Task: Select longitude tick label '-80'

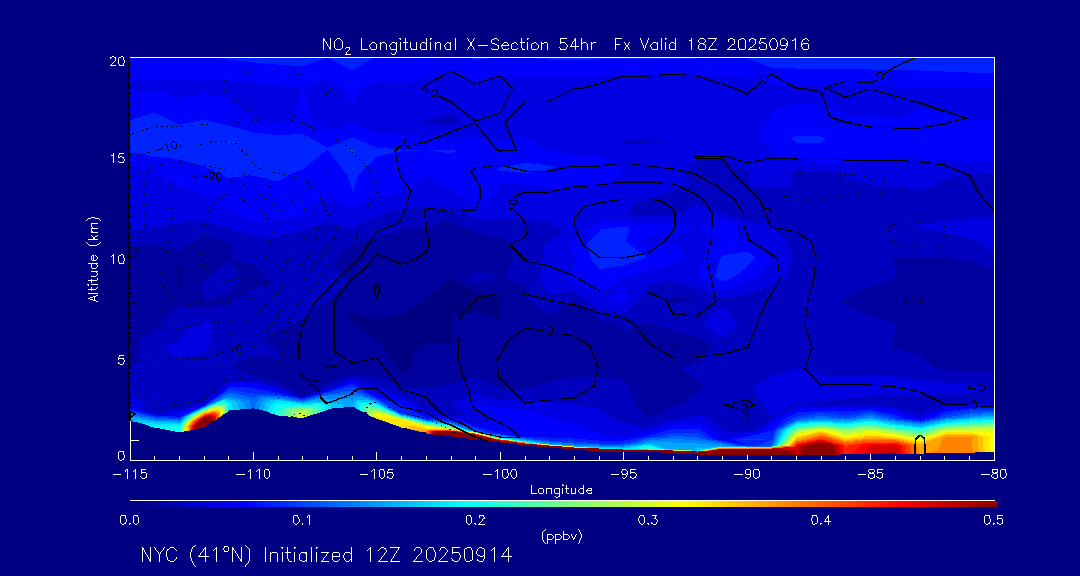Action: tap(994, 475)
